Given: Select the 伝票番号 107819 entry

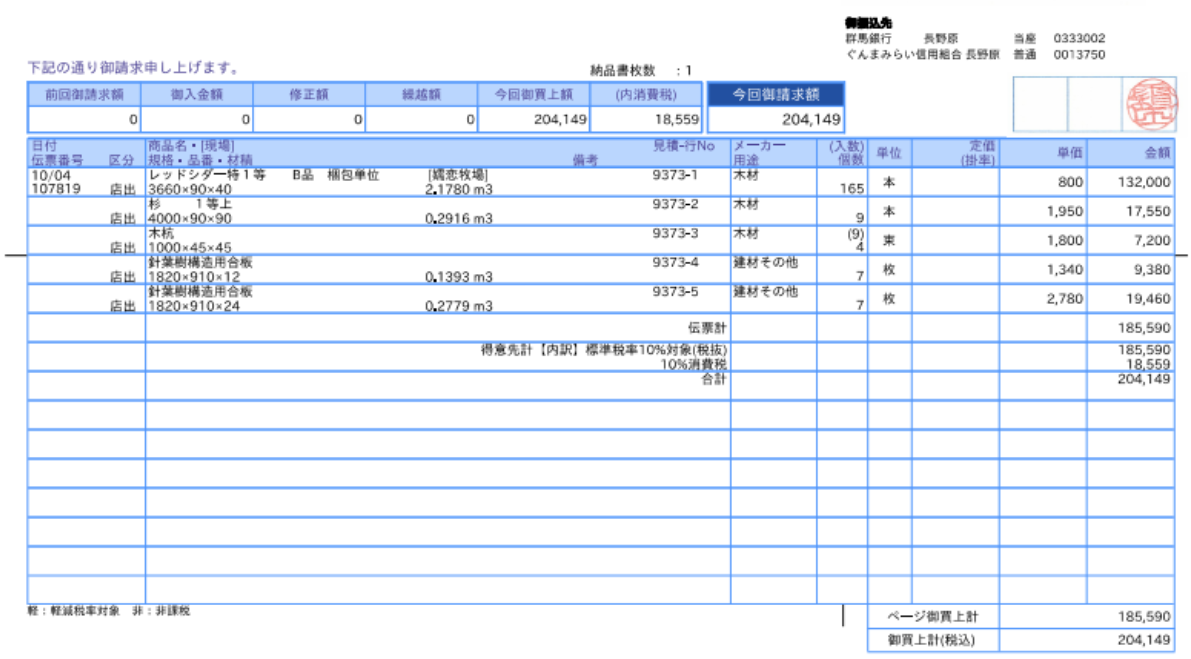Looking at the screenshot, I should [56, 188].
